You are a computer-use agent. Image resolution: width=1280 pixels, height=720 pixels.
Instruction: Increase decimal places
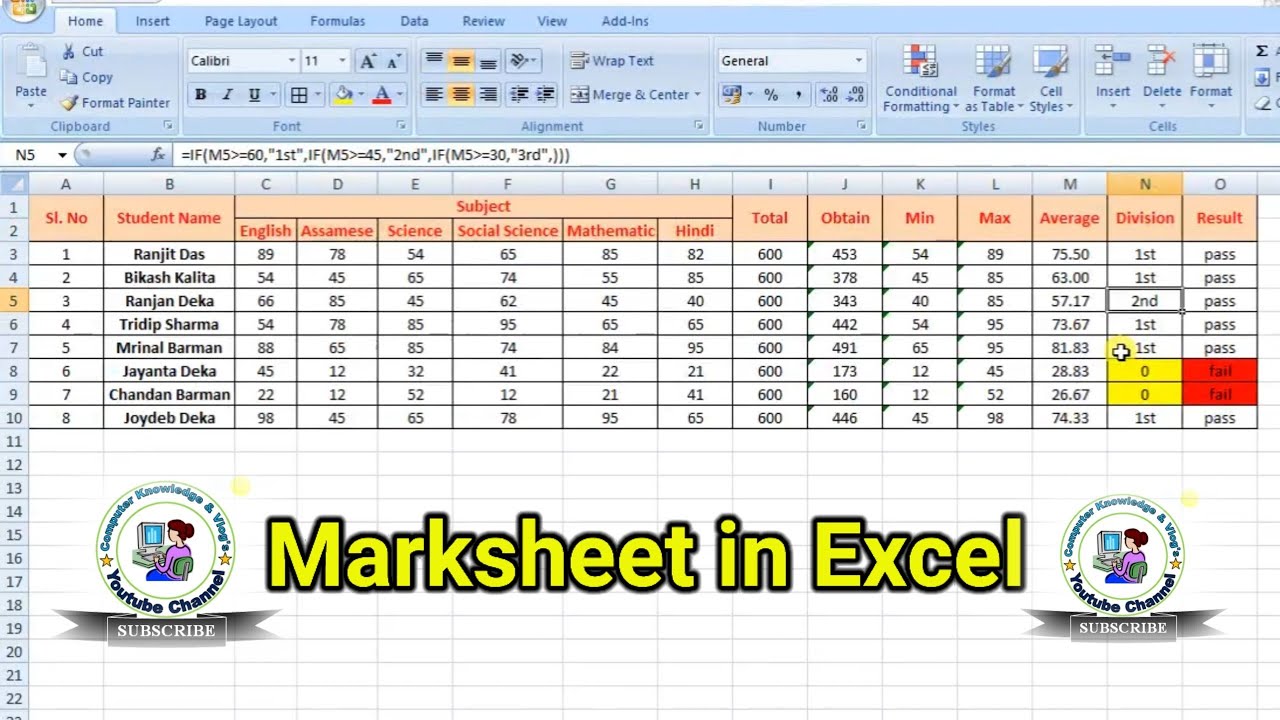point(829,95)
